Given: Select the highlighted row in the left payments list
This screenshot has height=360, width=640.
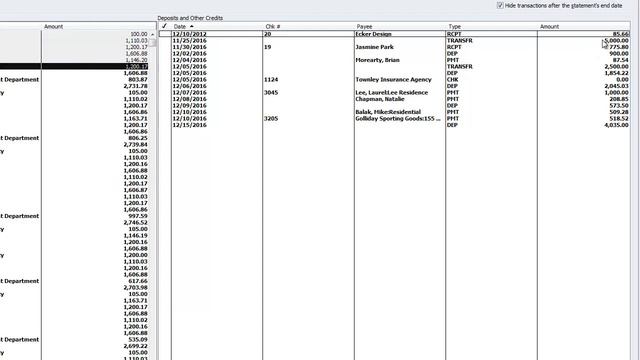Looking at the screenshot, I should tap(74, 67).
